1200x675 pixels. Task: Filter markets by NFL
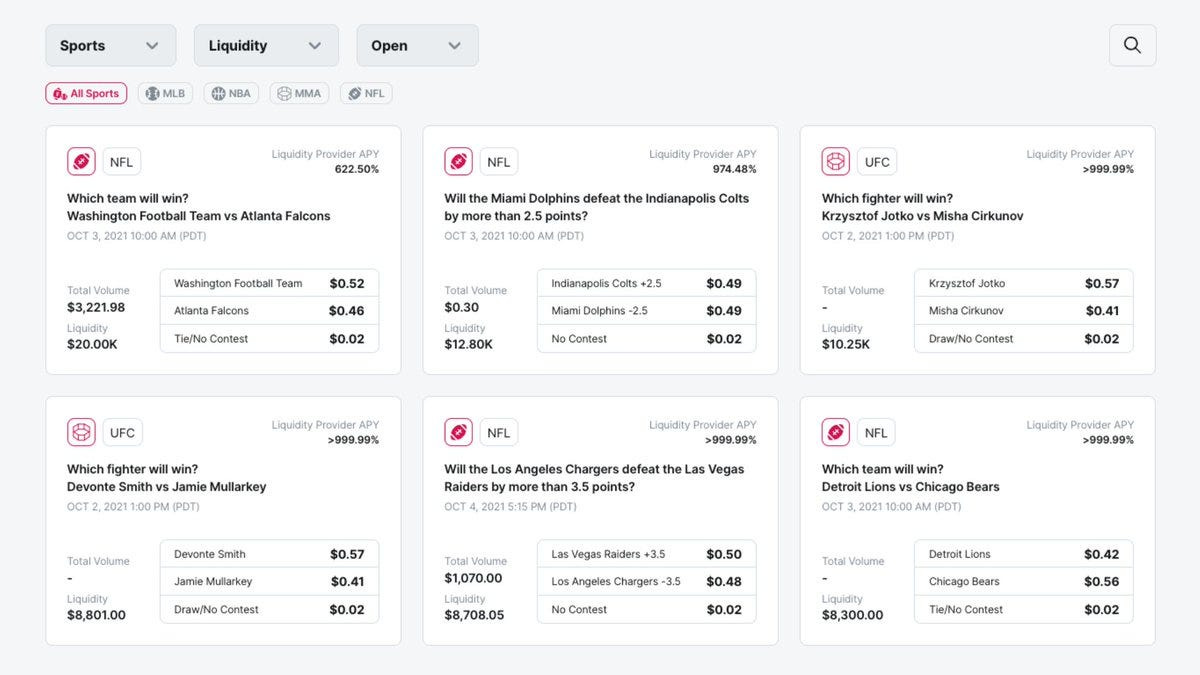[x=366, y=93]
